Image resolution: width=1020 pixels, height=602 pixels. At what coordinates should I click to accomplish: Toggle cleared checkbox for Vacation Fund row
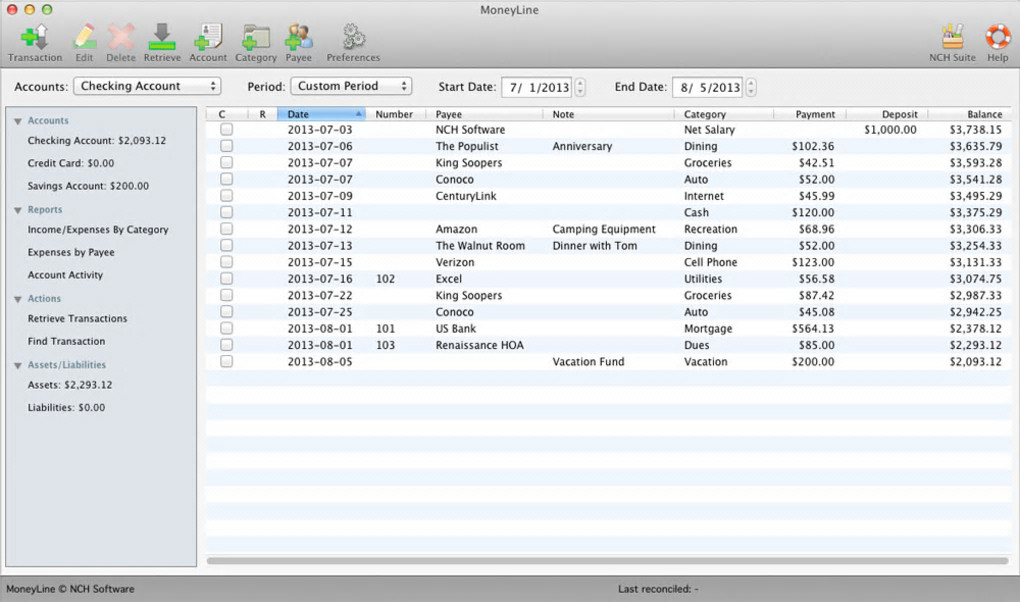point(227,362)
